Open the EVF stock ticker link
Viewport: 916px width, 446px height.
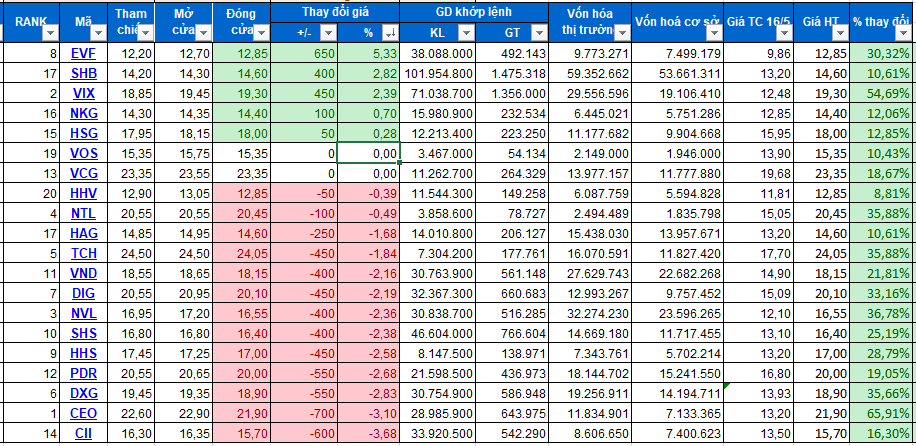point(83,54)
